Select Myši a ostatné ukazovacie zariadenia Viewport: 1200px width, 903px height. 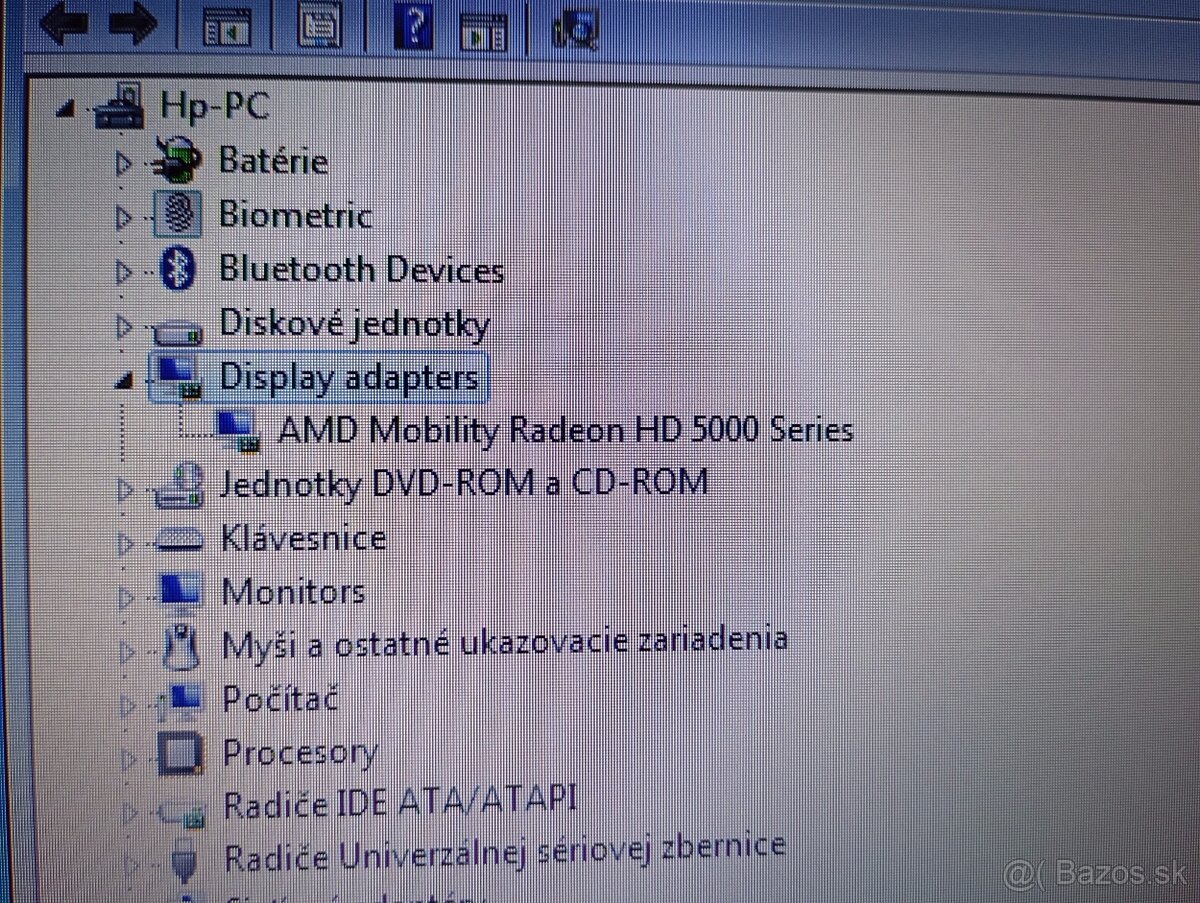(x=505, y=641)
